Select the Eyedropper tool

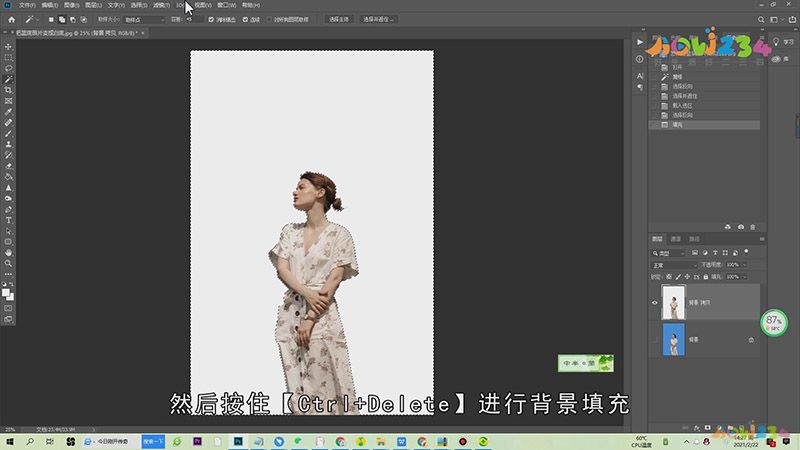tap(8, 112)
